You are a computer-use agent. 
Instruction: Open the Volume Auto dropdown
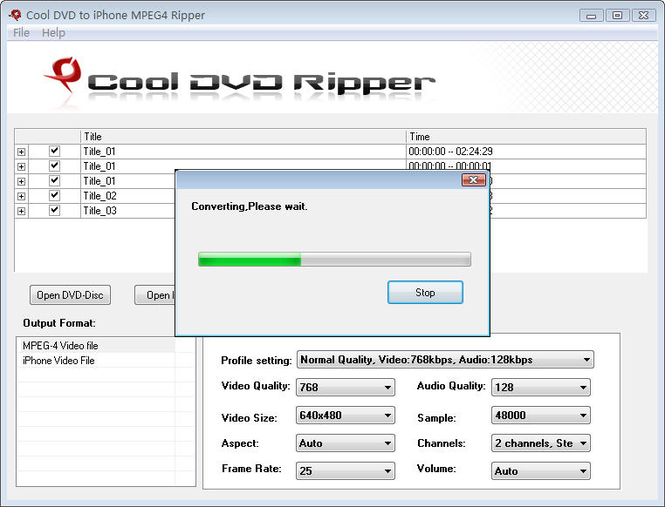[541, 471]
